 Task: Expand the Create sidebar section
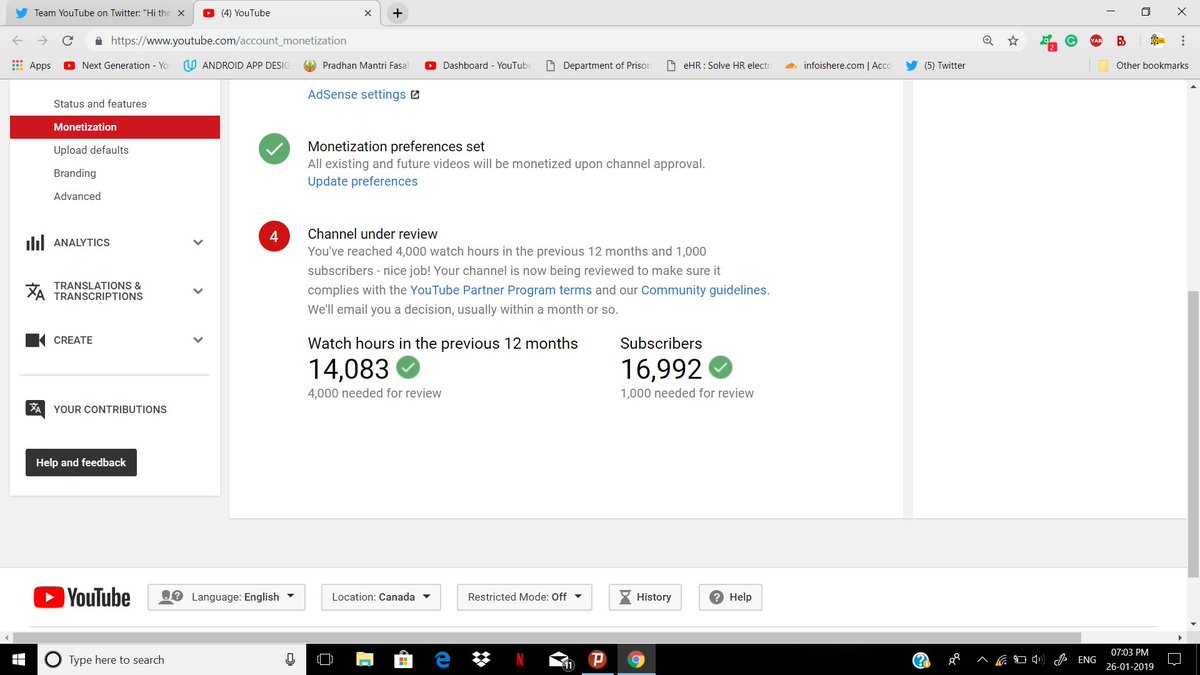point(198,340)
